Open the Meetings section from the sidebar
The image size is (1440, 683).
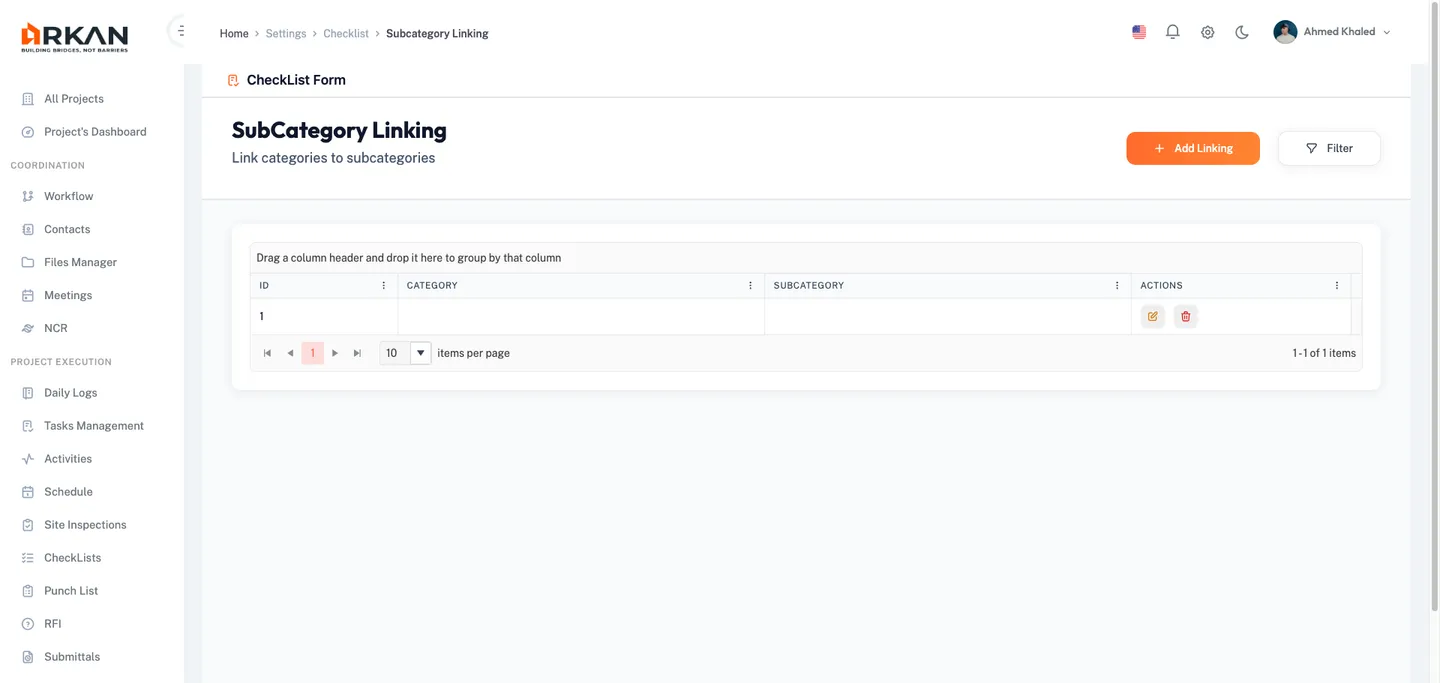click(67, 295)
